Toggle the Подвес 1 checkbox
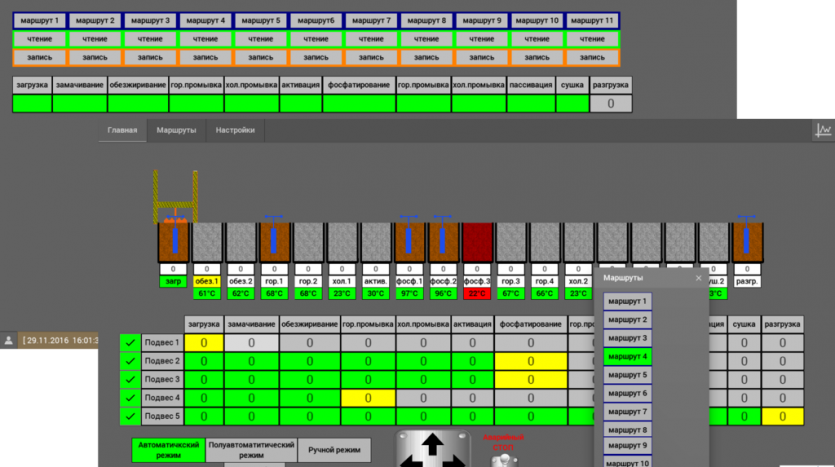This screenshot has width=835, height=467. [130, 342]
